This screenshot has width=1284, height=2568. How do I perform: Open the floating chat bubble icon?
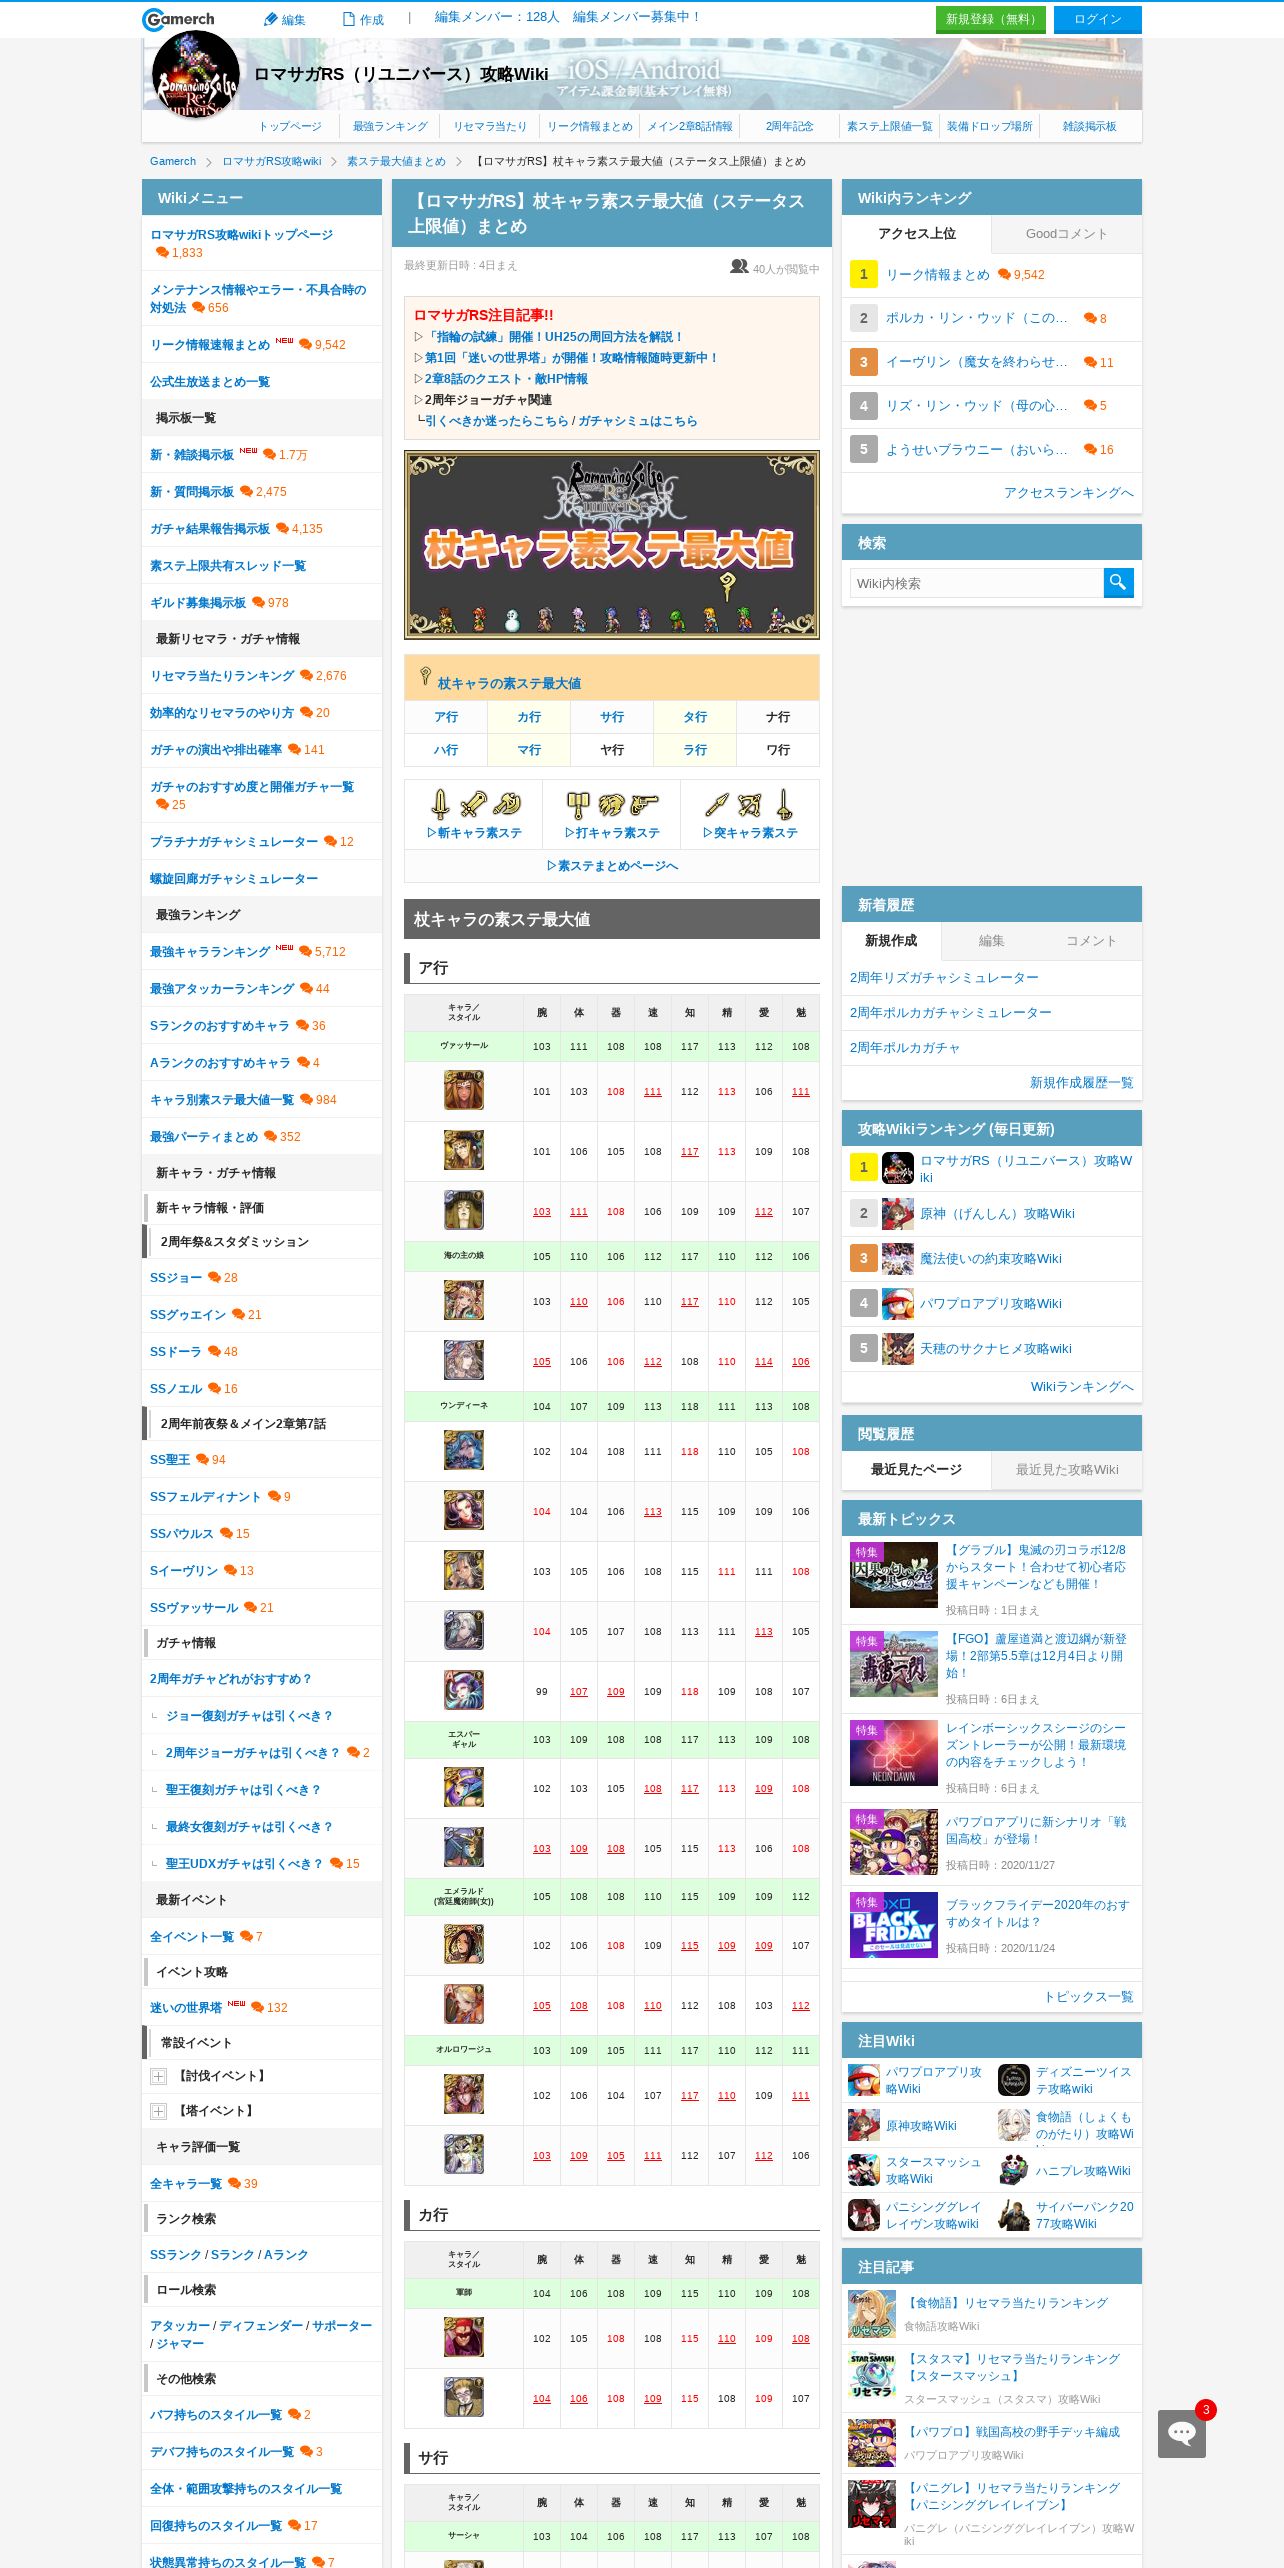1182,2433
